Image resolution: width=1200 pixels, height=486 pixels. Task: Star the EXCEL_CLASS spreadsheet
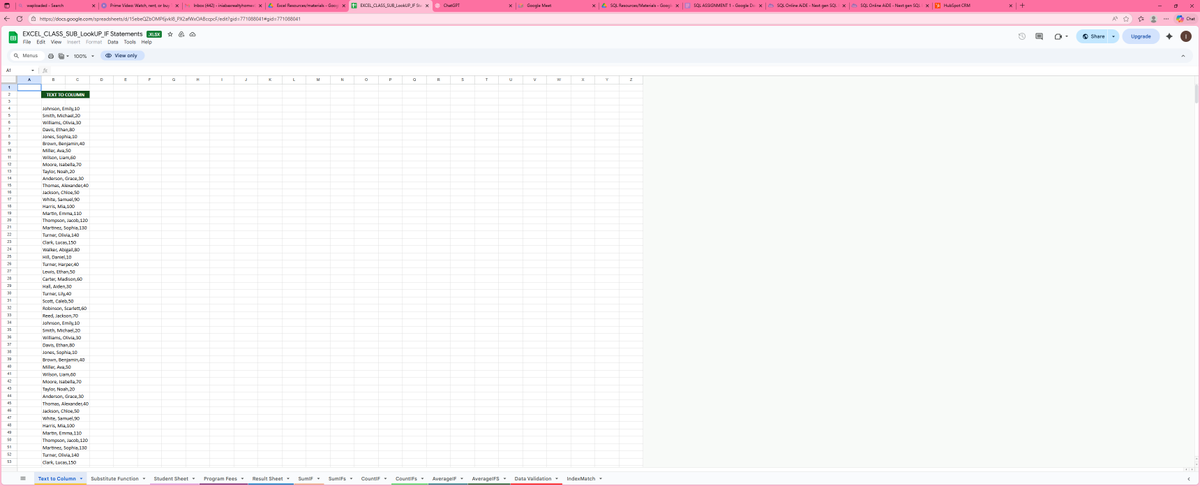point(170,34)
